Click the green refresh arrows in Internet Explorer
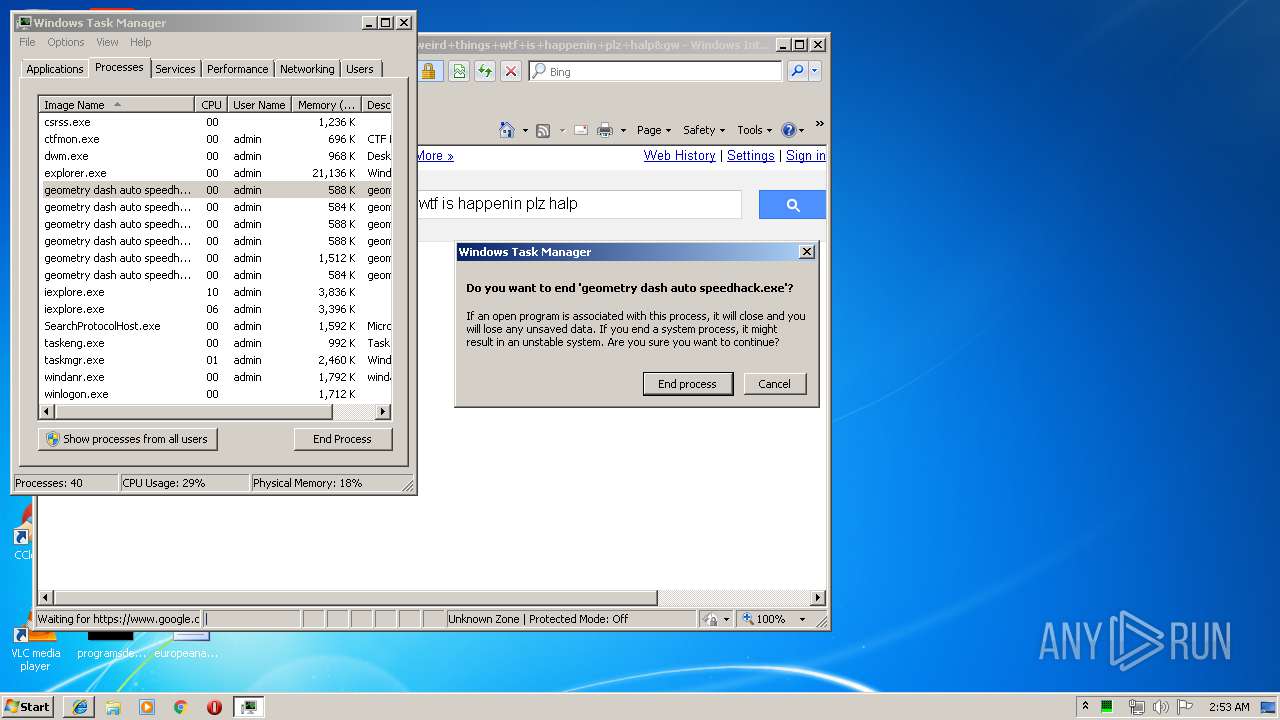This screenshot has width=1280, height=720. [485, 71]
